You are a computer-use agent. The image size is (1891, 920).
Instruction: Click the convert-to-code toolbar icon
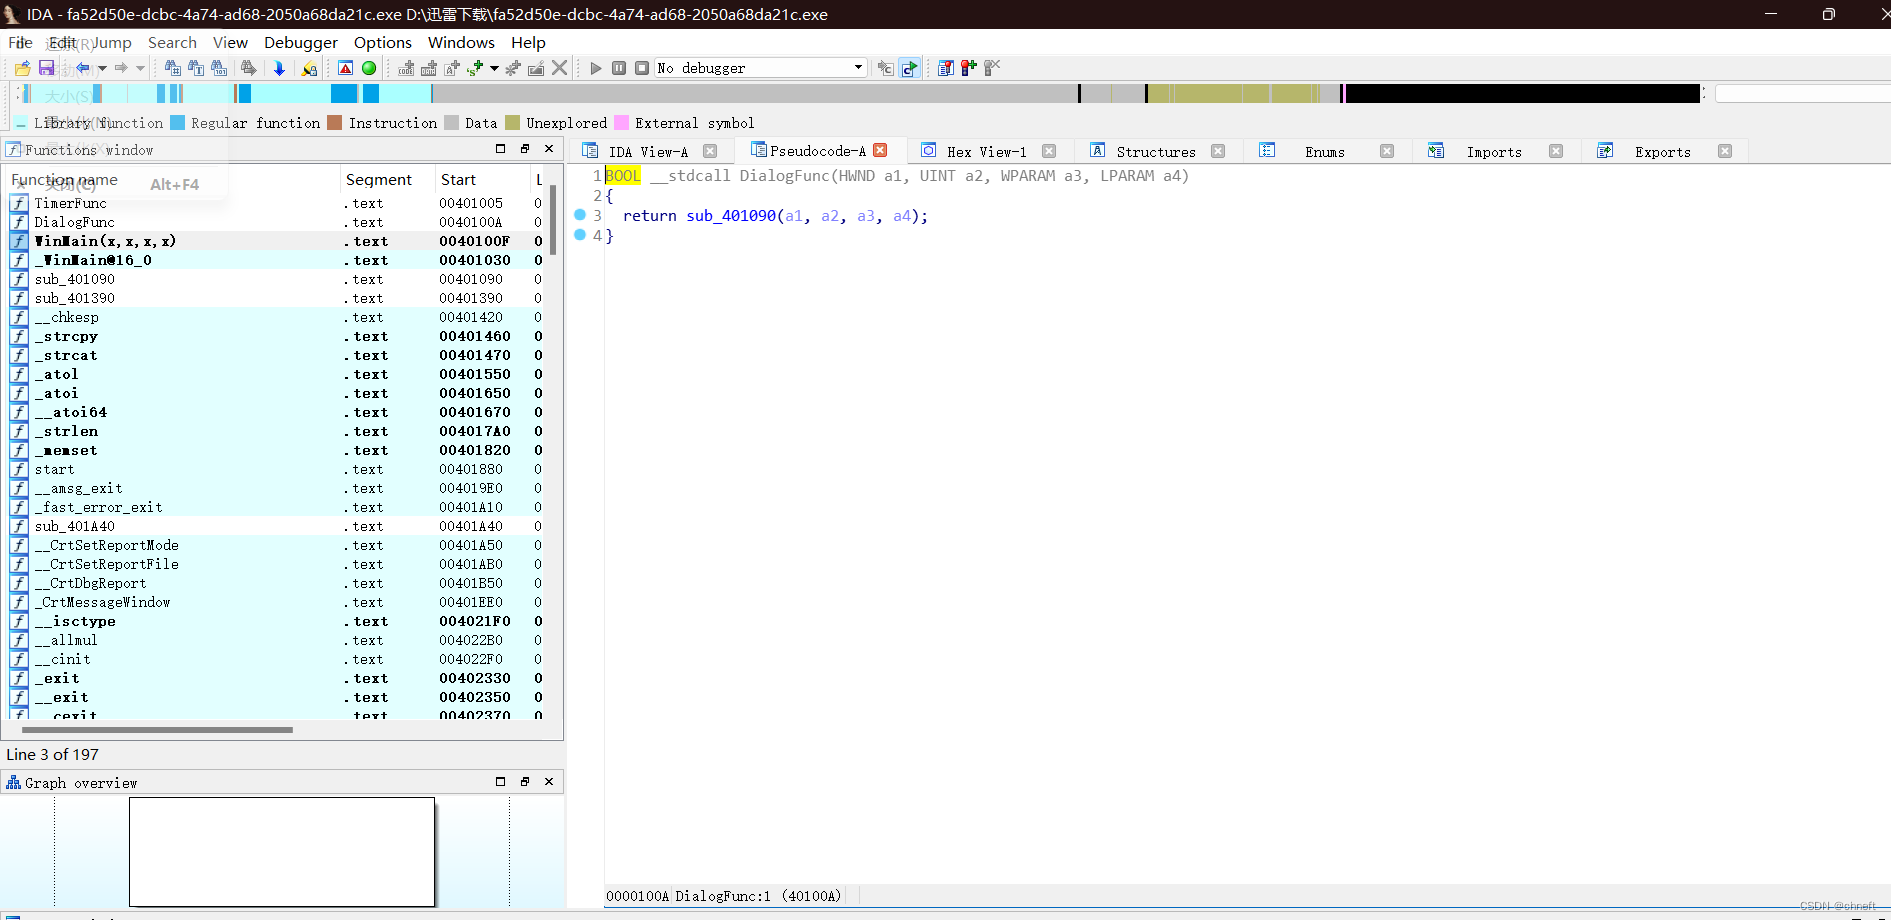click(406, 68)
